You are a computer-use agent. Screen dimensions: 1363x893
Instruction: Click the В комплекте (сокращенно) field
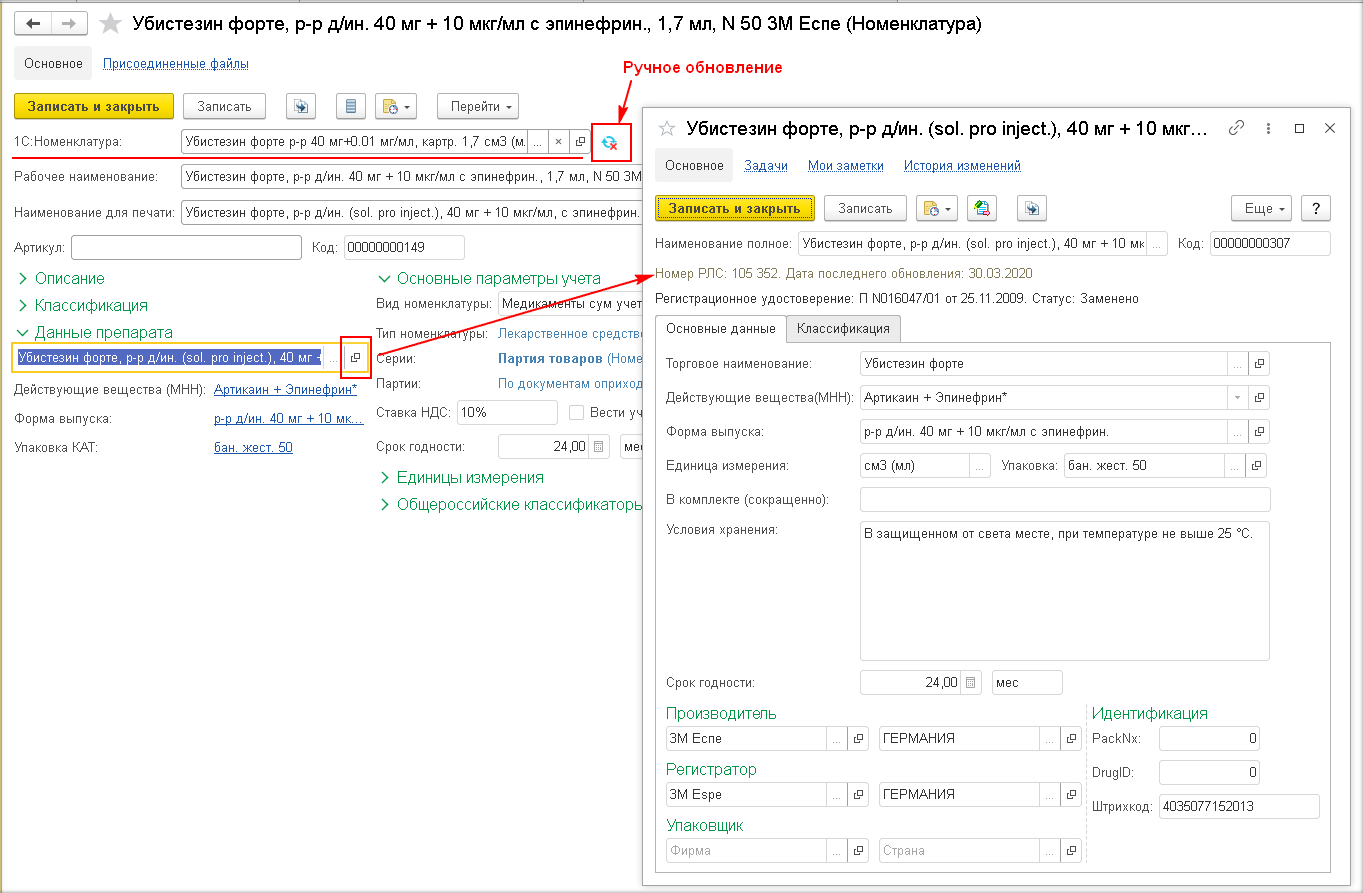tap(1065, 499)
